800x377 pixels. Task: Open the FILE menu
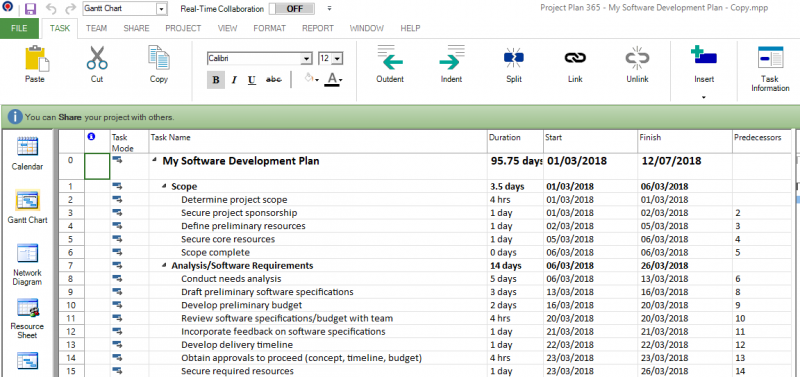[x=19, y=29]
